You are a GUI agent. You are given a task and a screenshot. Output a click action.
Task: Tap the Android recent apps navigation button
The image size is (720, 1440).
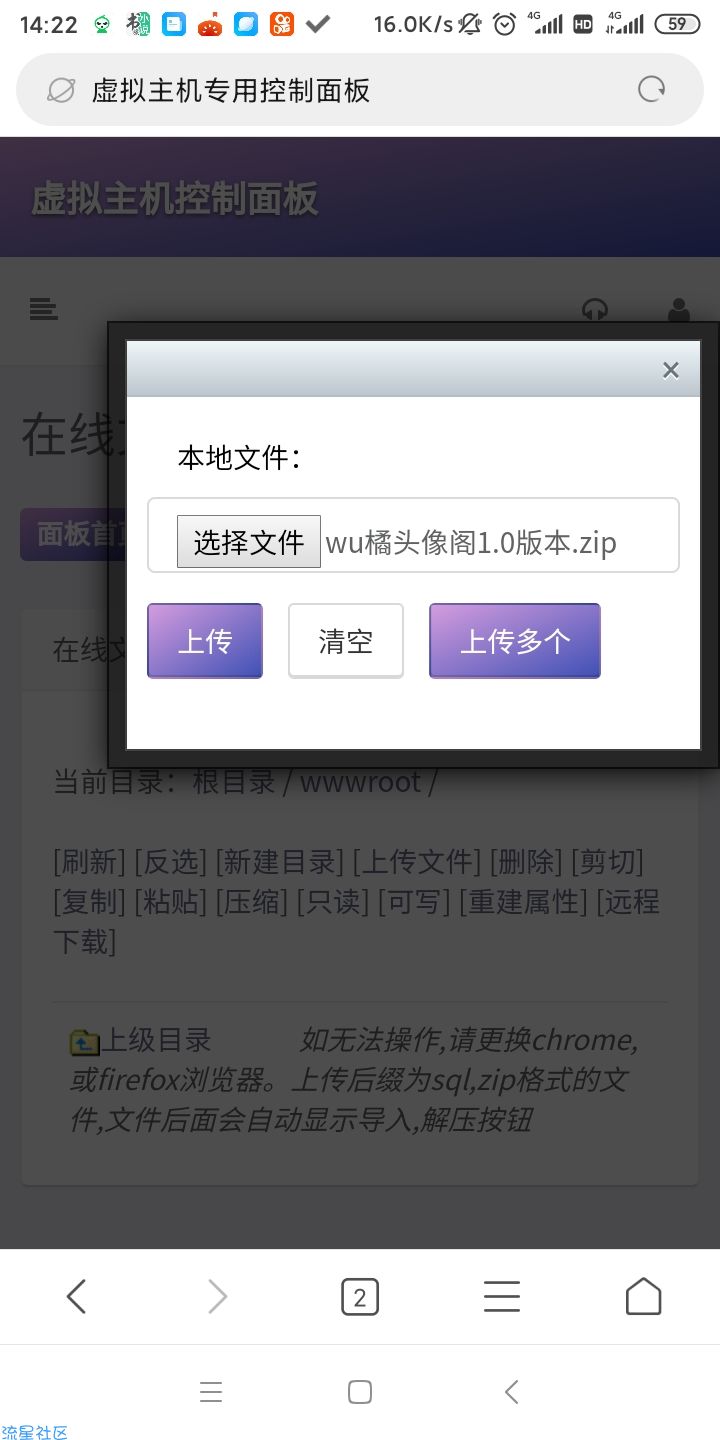pos(211,1392)
